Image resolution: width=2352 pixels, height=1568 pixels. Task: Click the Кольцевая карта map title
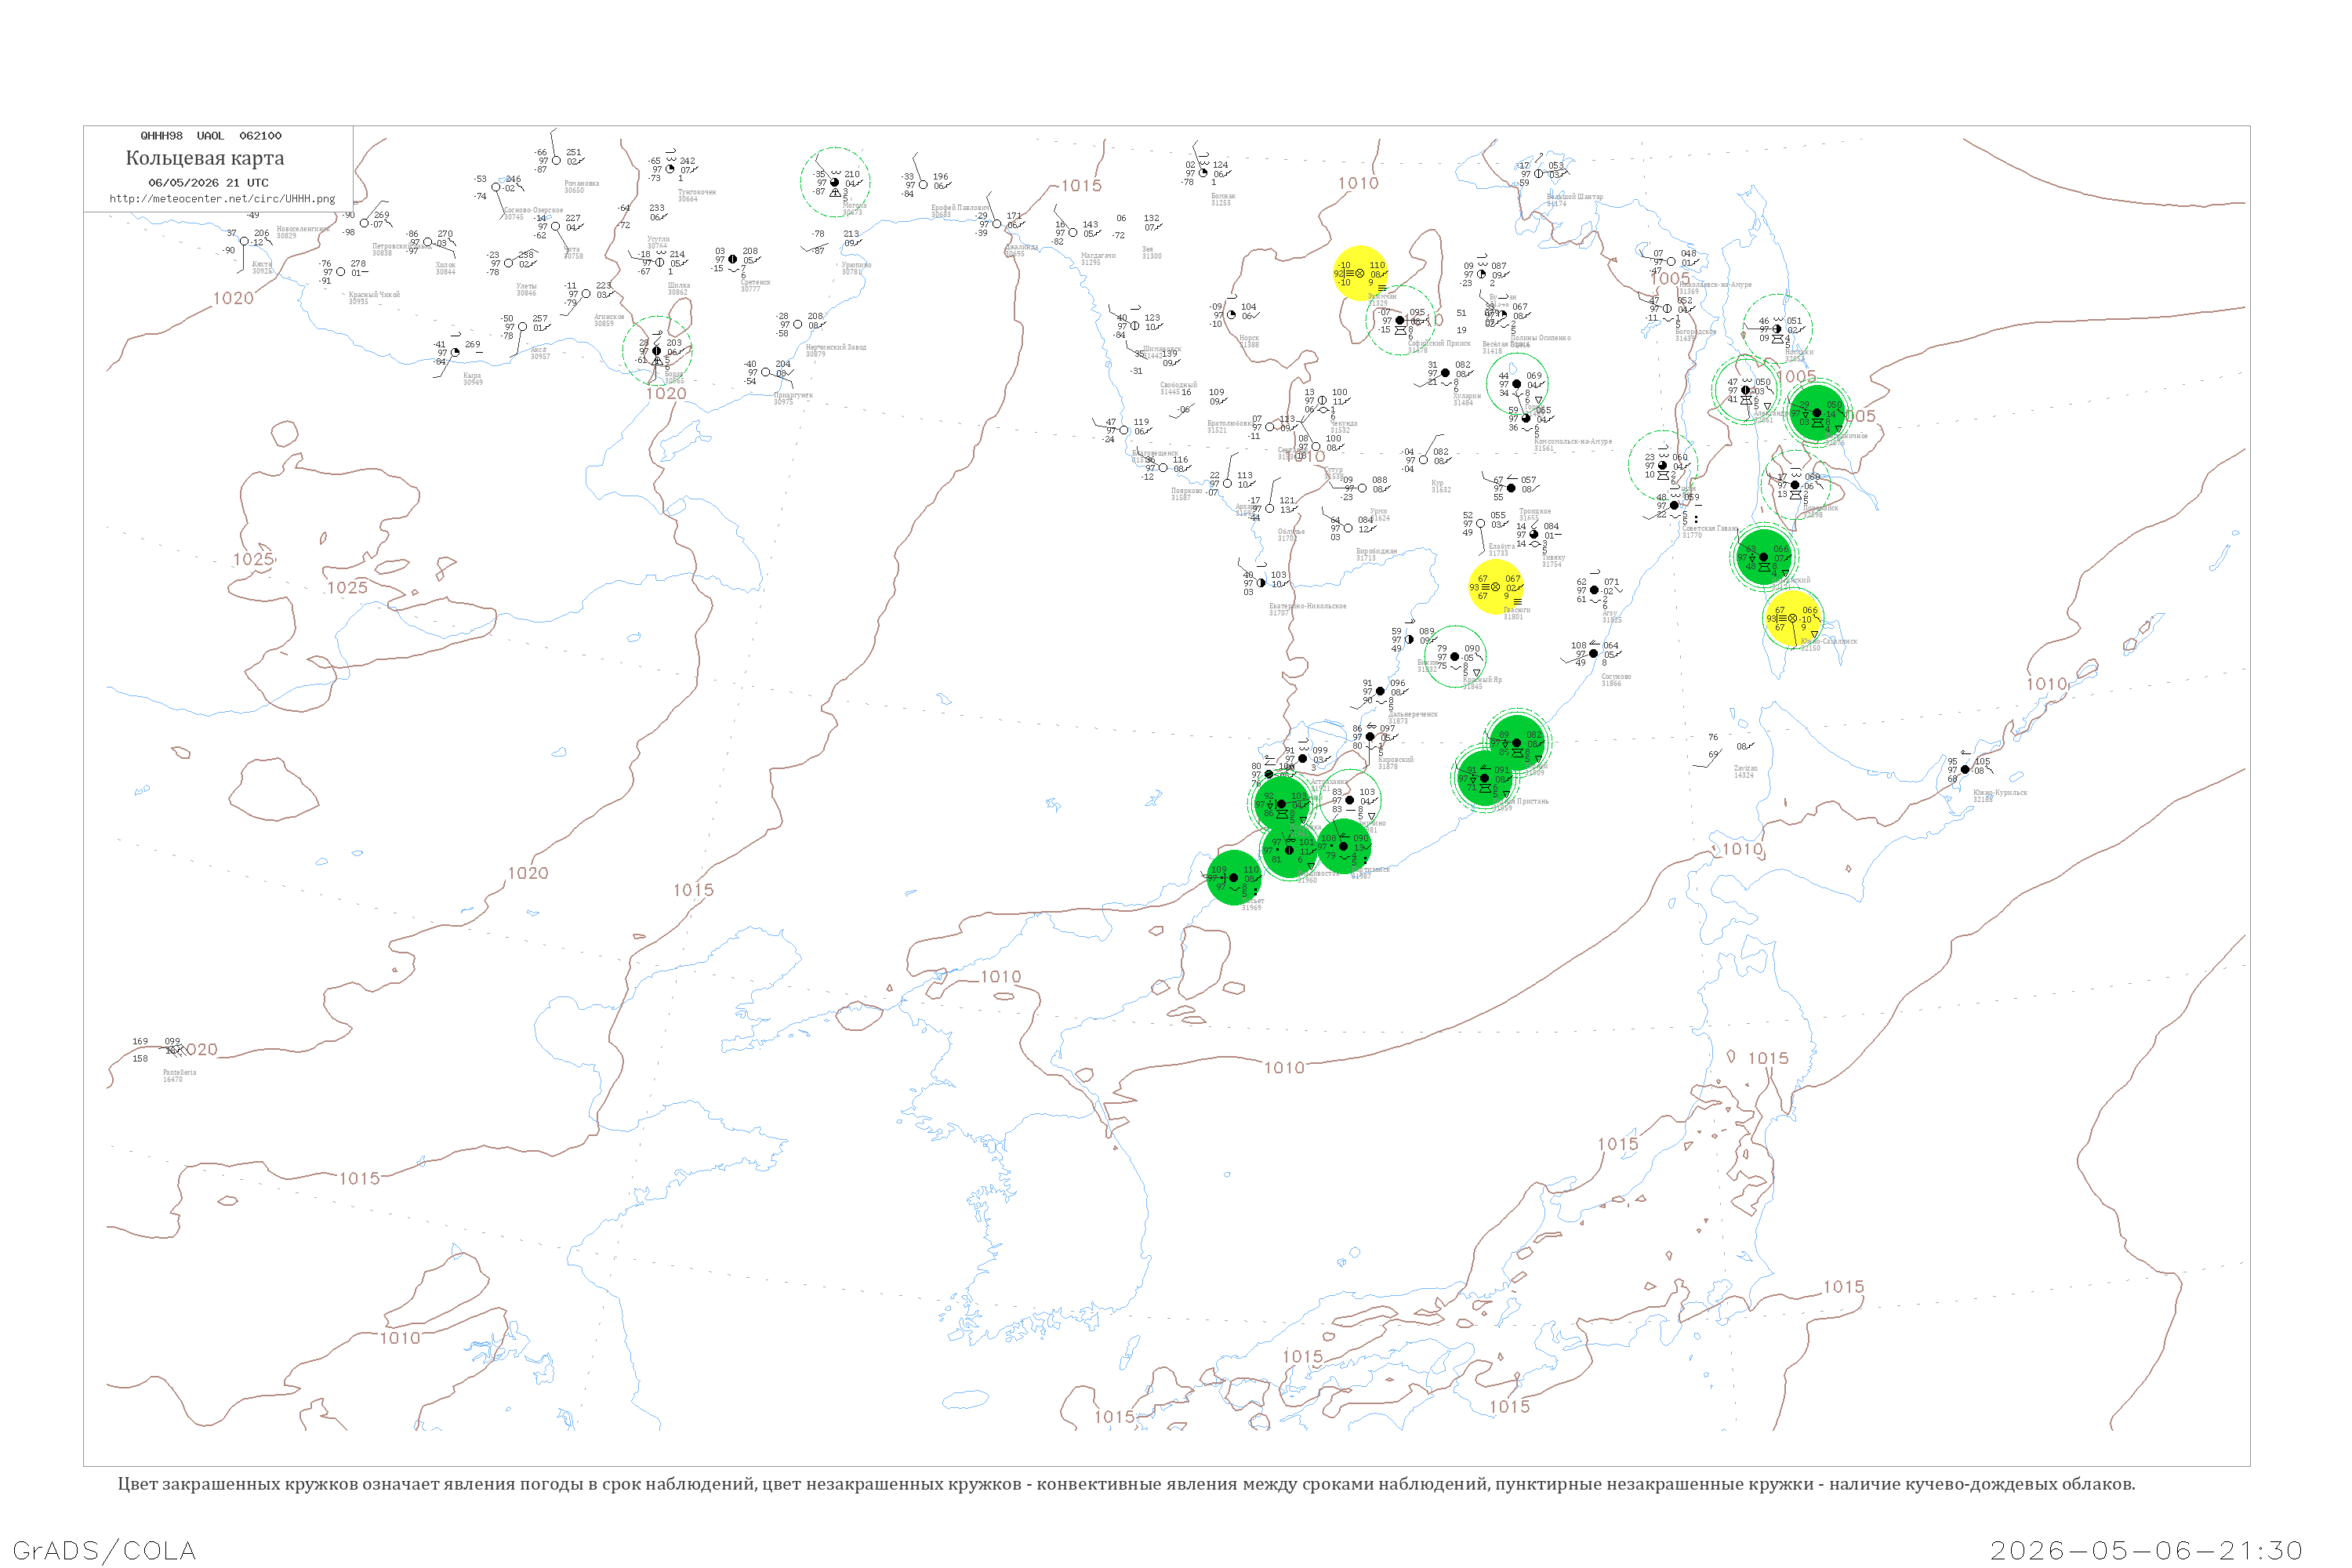point(205,158)
